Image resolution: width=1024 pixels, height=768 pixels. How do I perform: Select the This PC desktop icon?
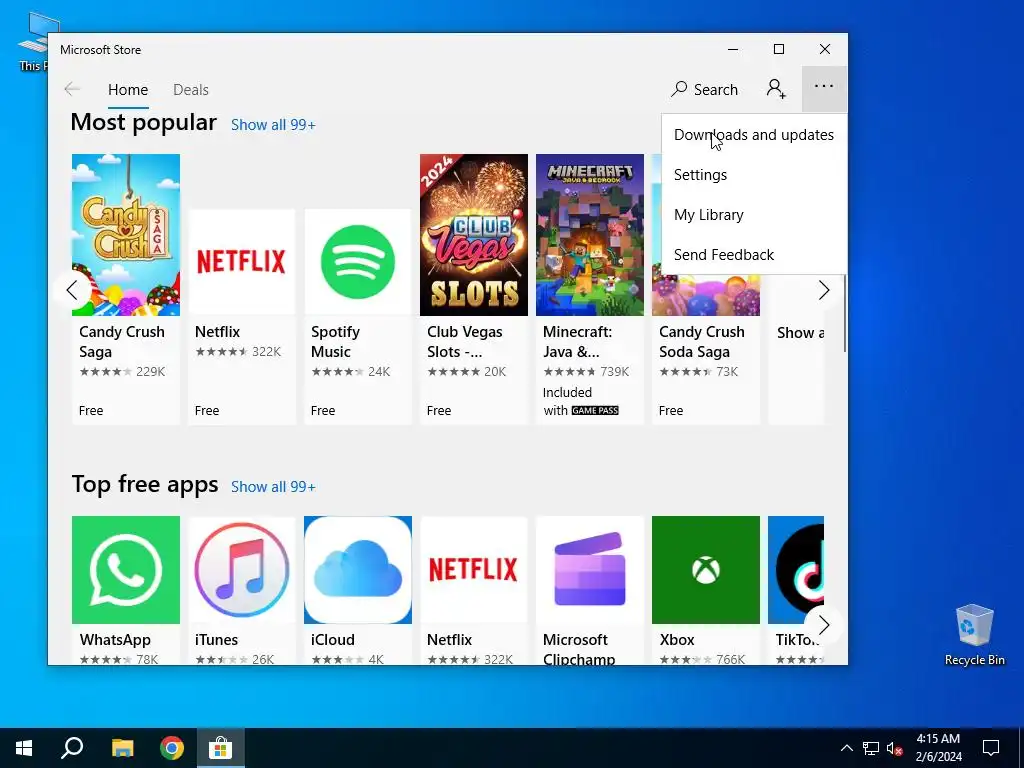tap(33, 40)
